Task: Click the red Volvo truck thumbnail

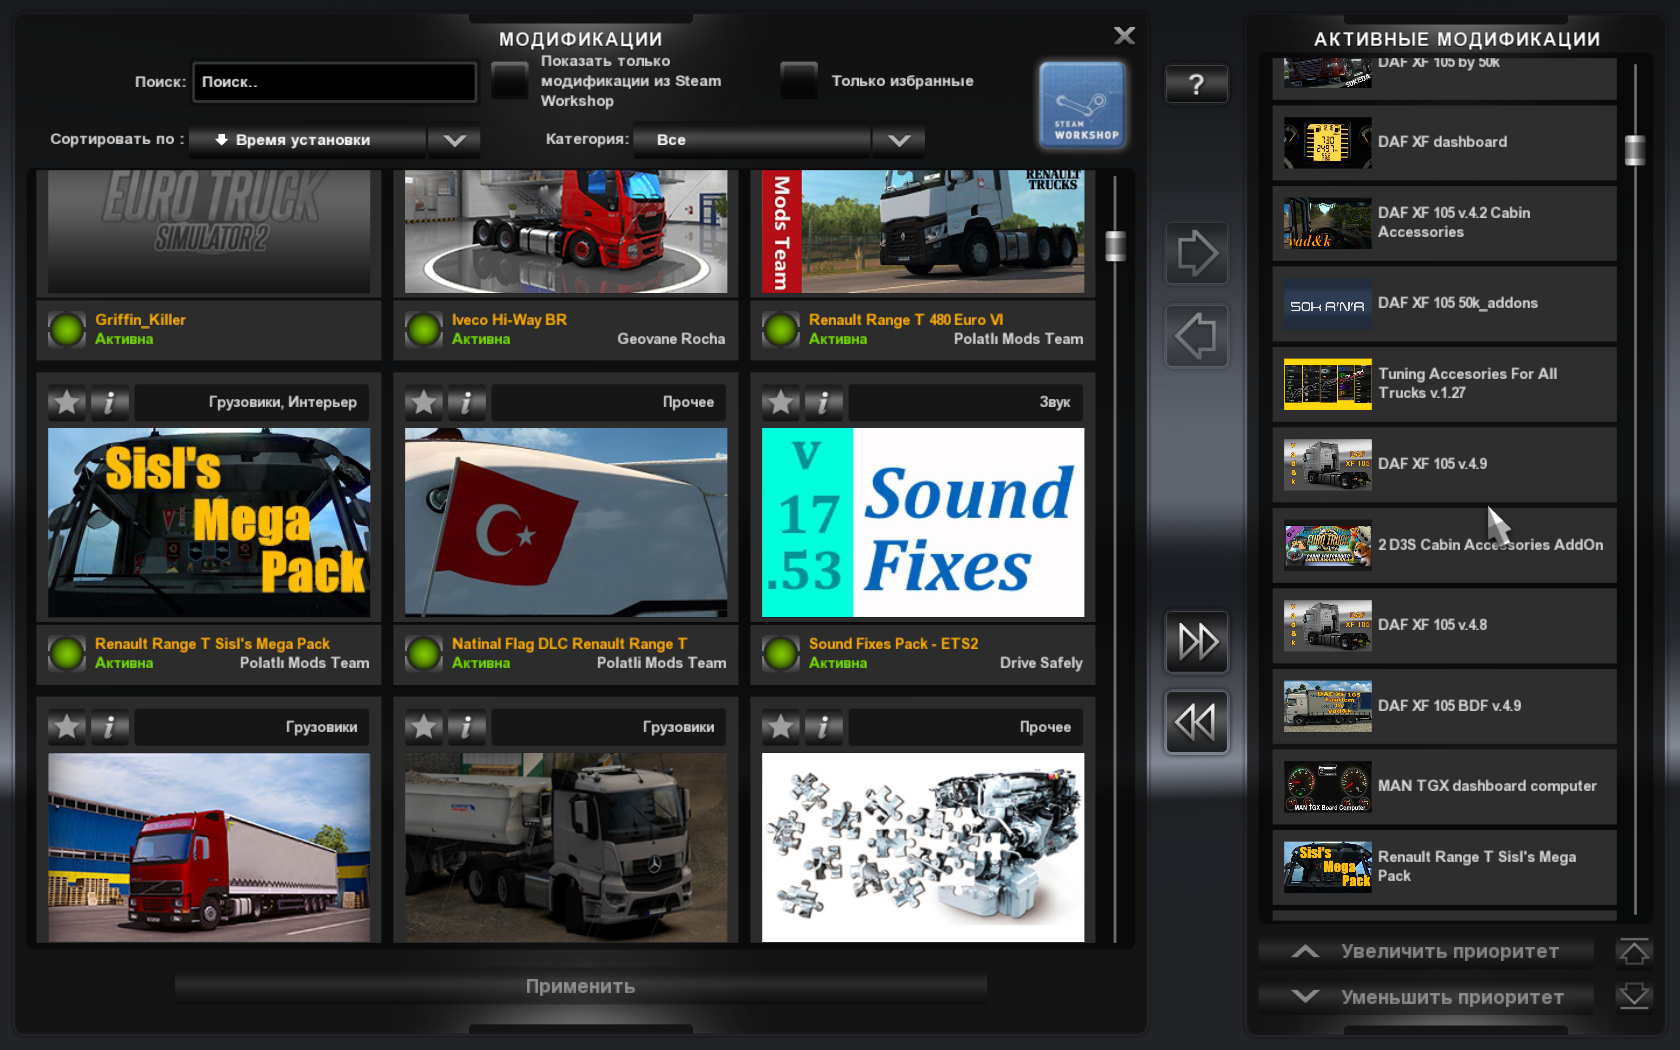Action: (x=209, y=848)
